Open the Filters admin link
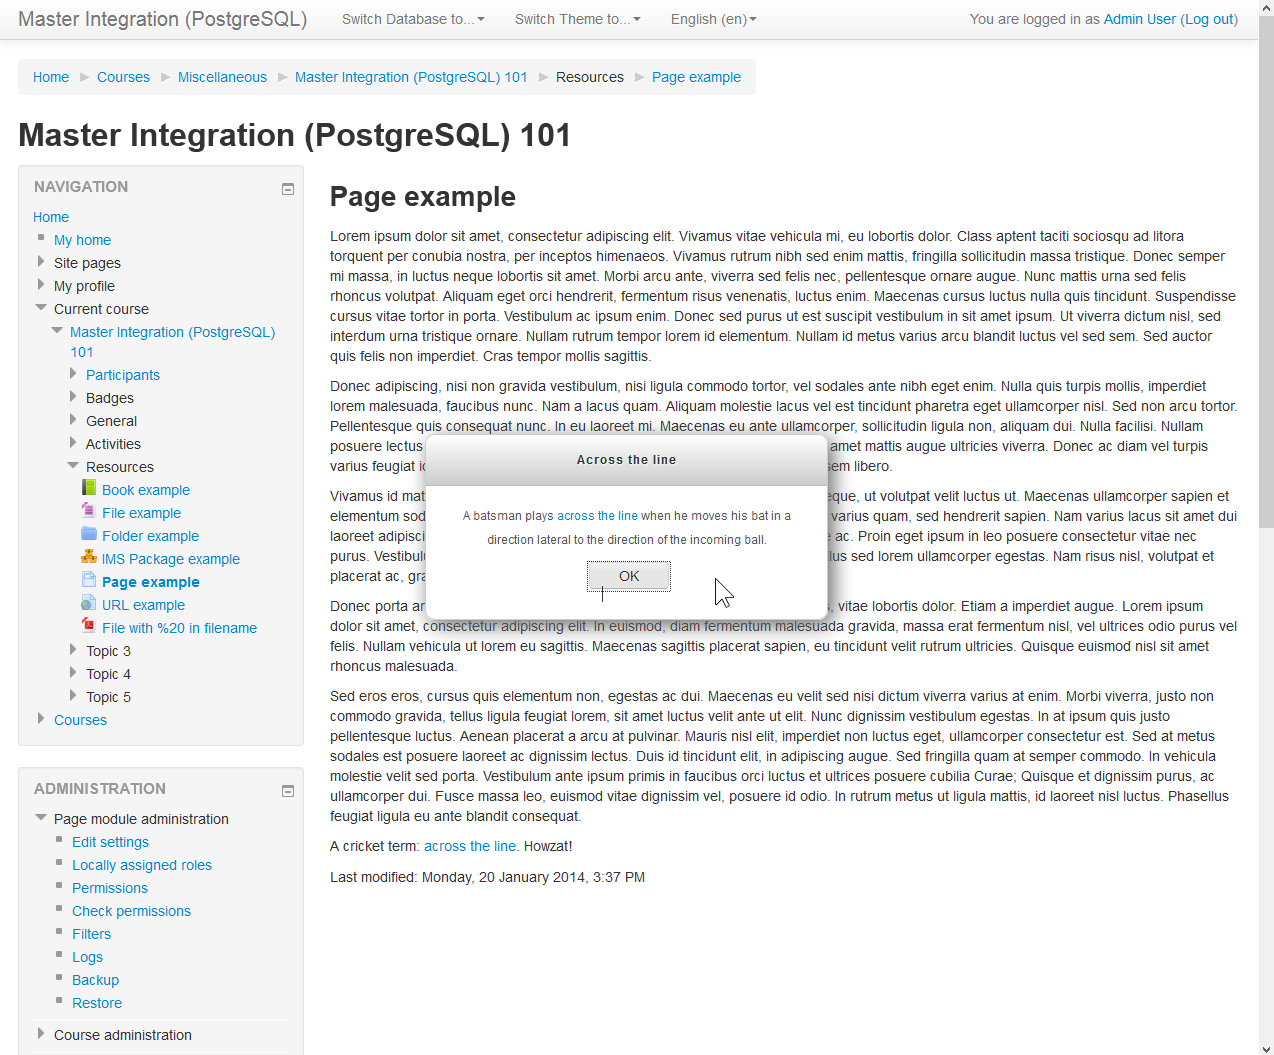 click(x=91, y=934)
